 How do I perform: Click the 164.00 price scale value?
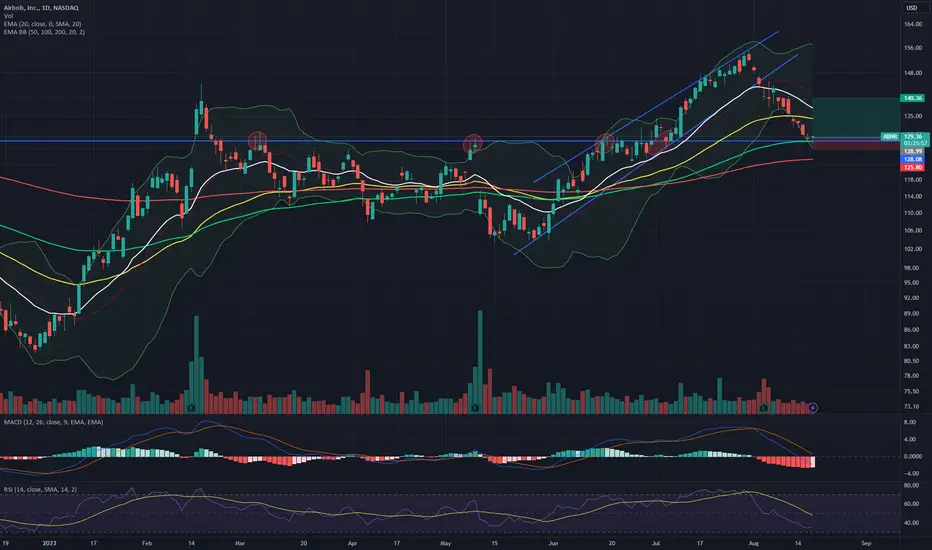913,24
